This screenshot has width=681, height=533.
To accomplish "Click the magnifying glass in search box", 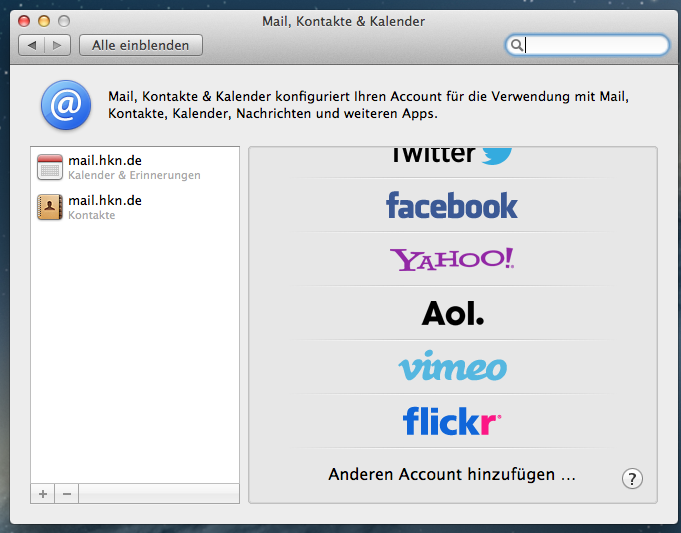I will (516, 45).
